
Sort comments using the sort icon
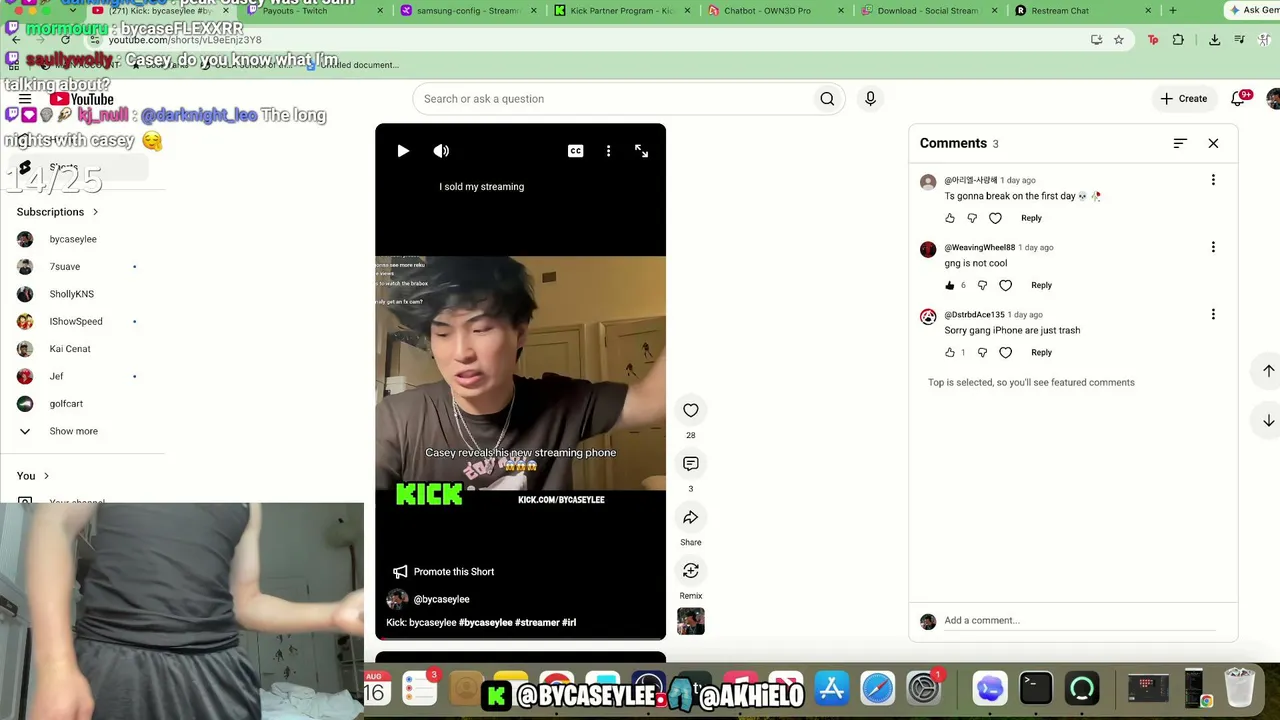[x=1180, y=143]
